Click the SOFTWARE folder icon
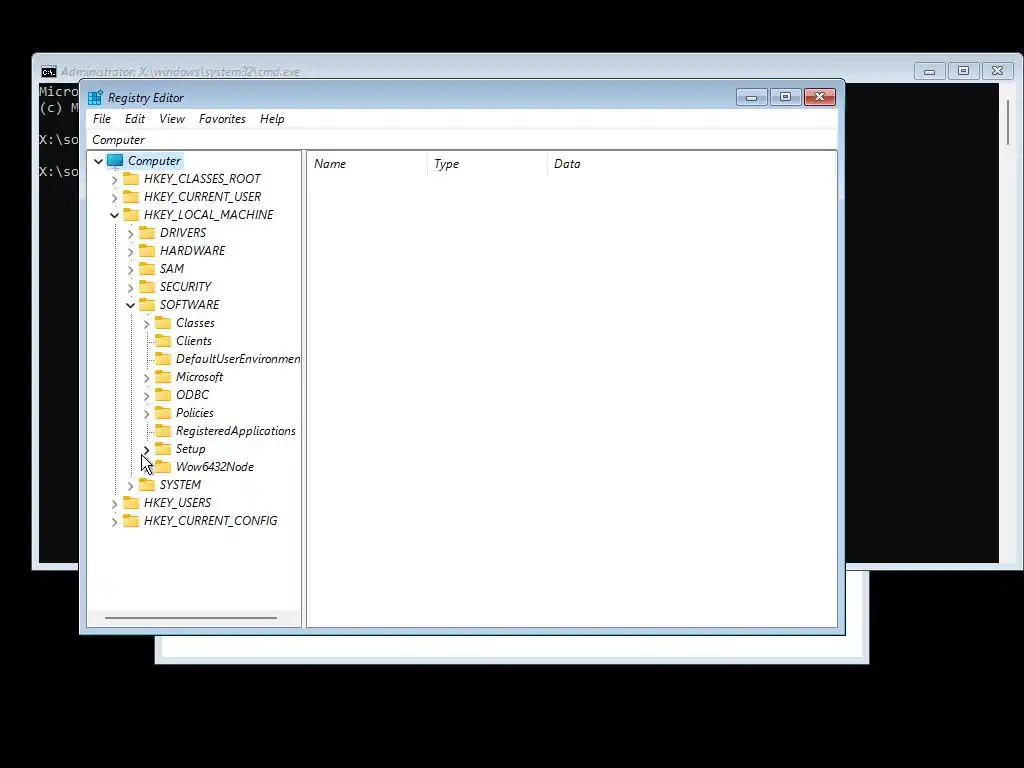This screenshot has width=1024, height=768. click(148, 305)
